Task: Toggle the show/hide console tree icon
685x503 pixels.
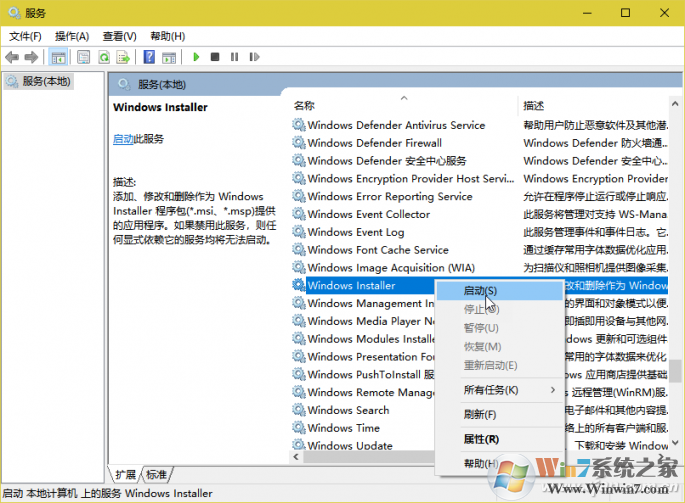Action: coord(58,57)
